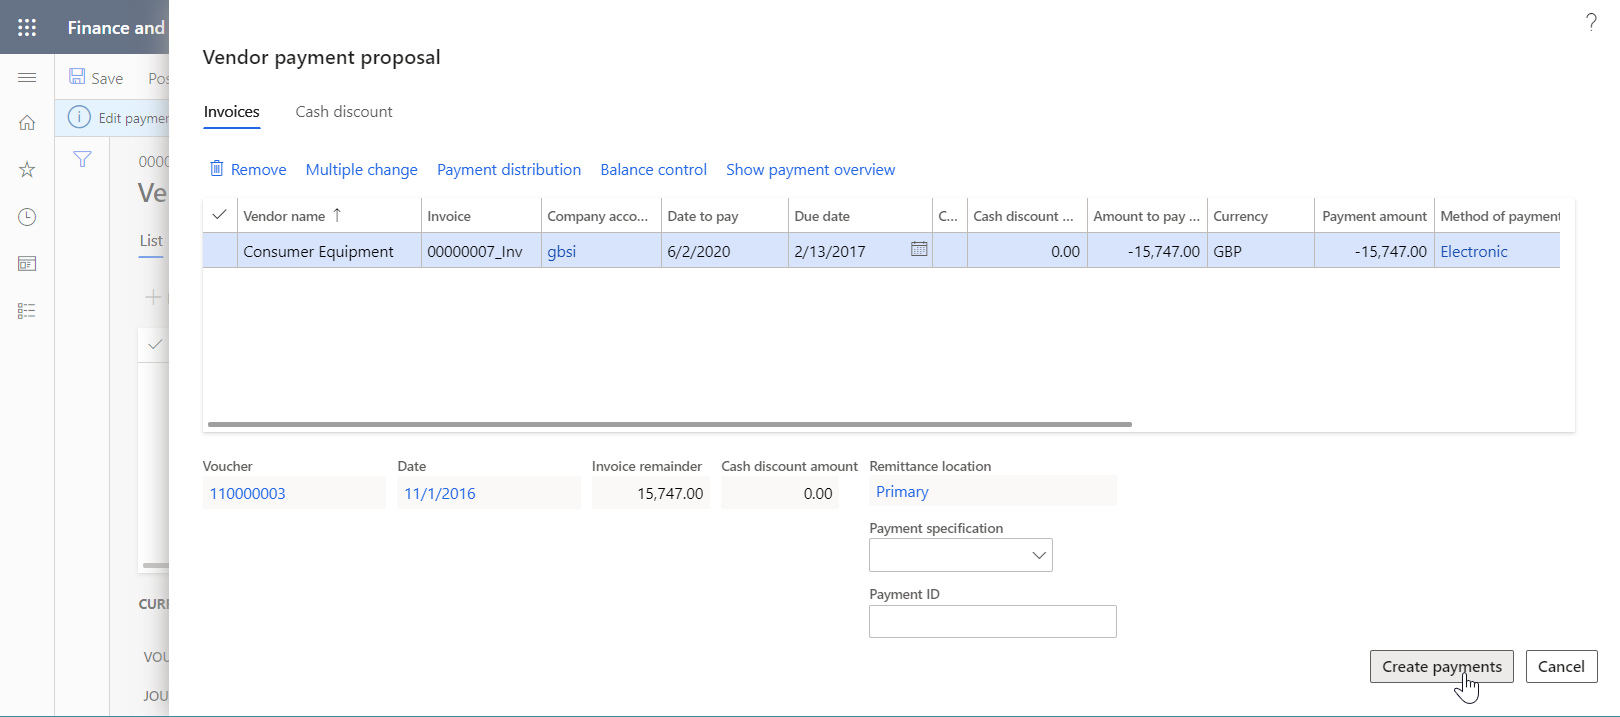Image resolution: width=1620 pixels, height=717 pixels.
Task: Expand the hamburger navigation menu
Action: tap(27, 78)
